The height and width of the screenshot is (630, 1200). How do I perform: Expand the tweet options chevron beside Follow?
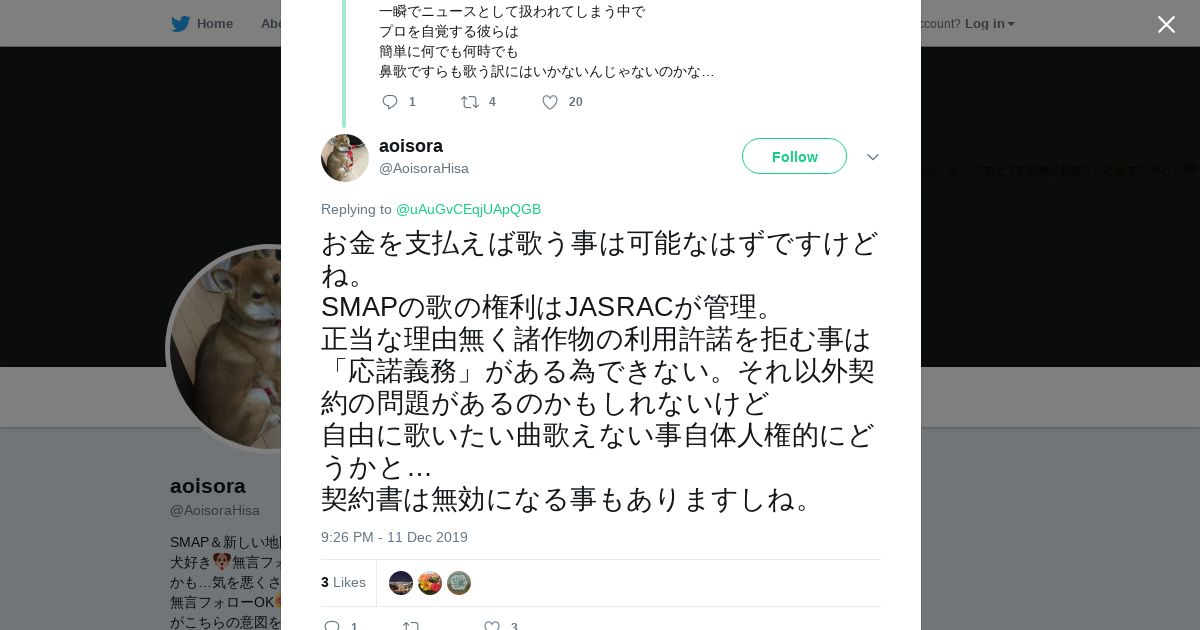[873, 157]
